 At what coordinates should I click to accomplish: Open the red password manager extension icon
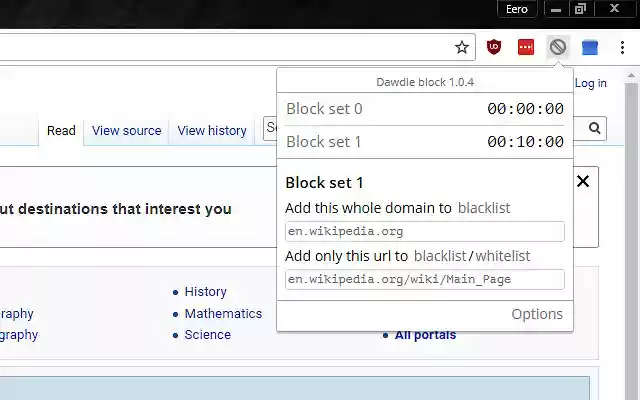(x=526, y=47)
